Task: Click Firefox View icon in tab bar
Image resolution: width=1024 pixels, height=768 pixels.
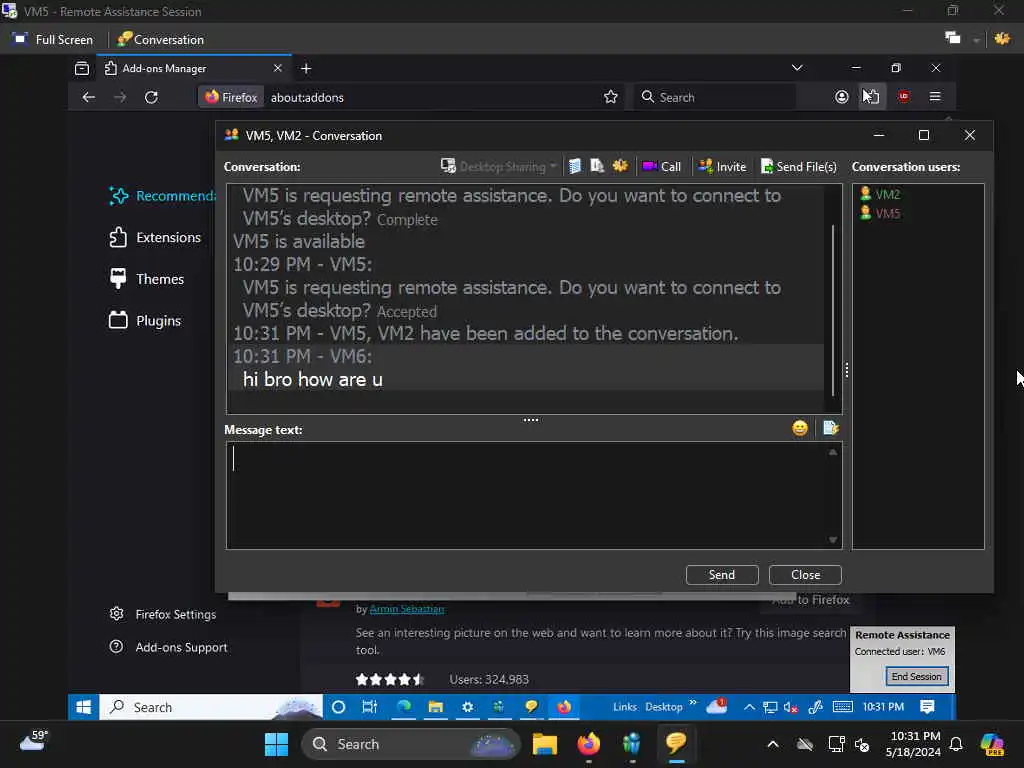Action: (x=82, y=68)
